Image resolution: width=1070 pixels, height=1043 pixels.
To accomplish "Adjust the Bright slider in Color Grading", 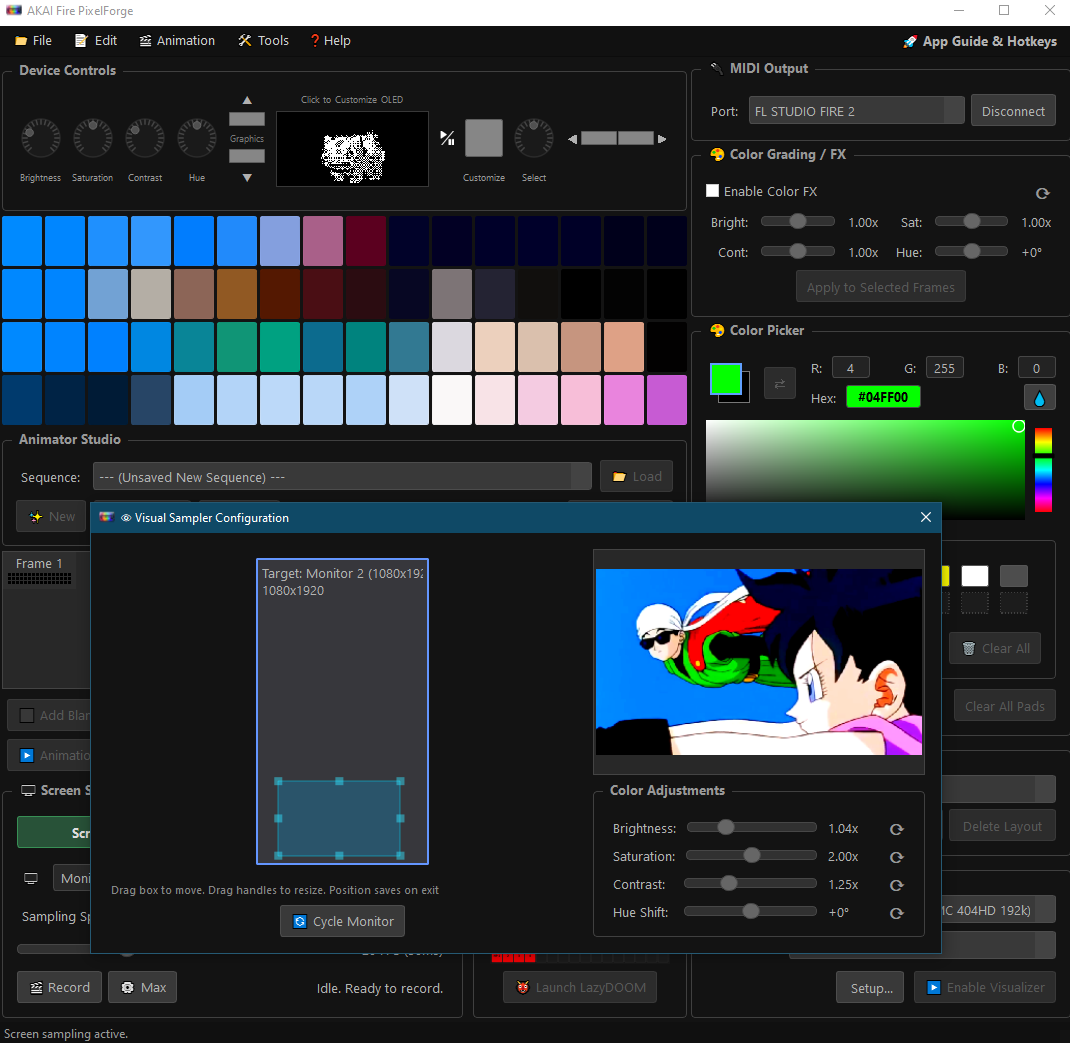I will pos(798,221).
